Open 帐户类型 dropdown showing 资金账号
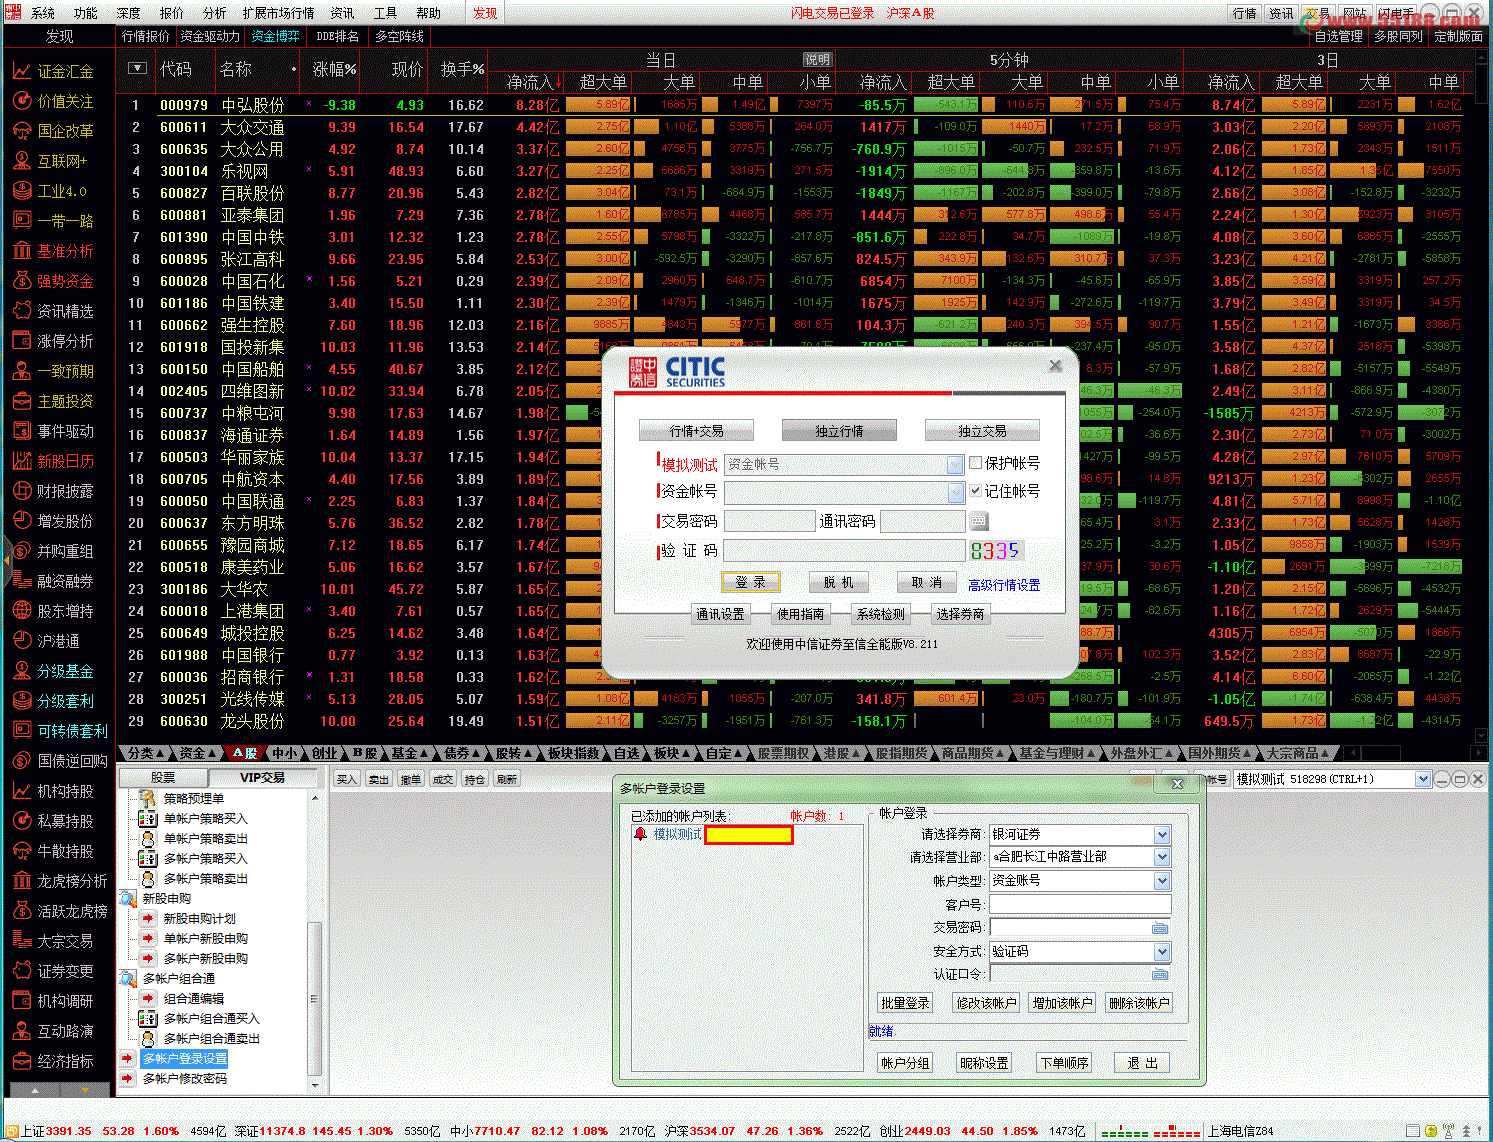Viewport: 1493px width, 1142px height. pyautogui.click(x=1162, y=881)
